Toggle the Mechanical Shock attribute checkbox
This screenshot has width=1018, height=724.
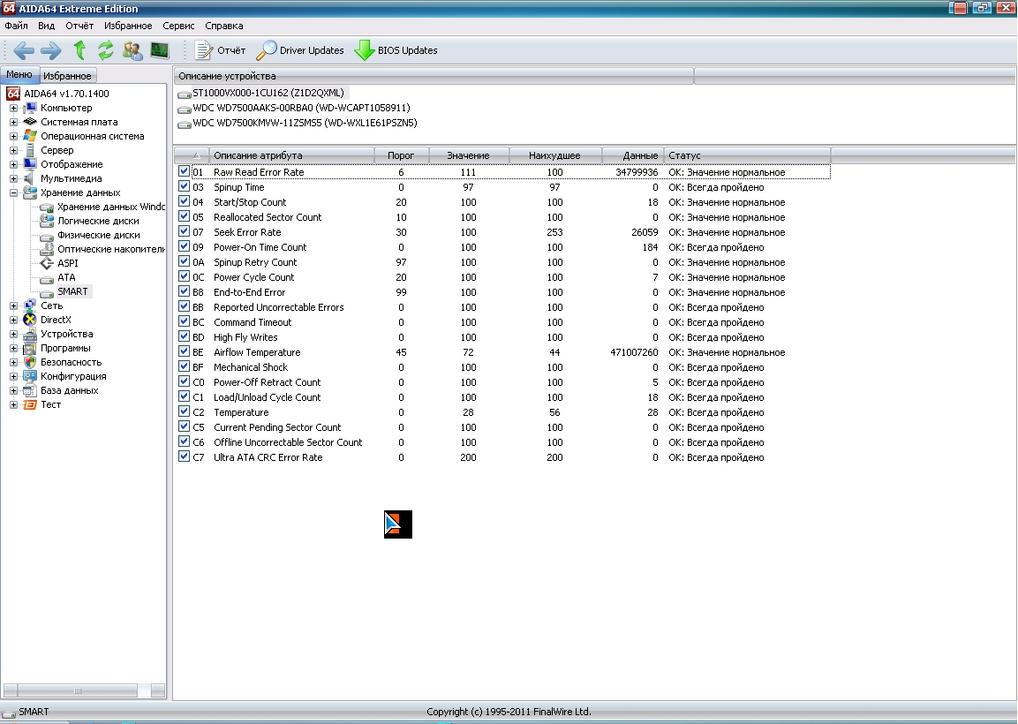click(x=184, y=366)
